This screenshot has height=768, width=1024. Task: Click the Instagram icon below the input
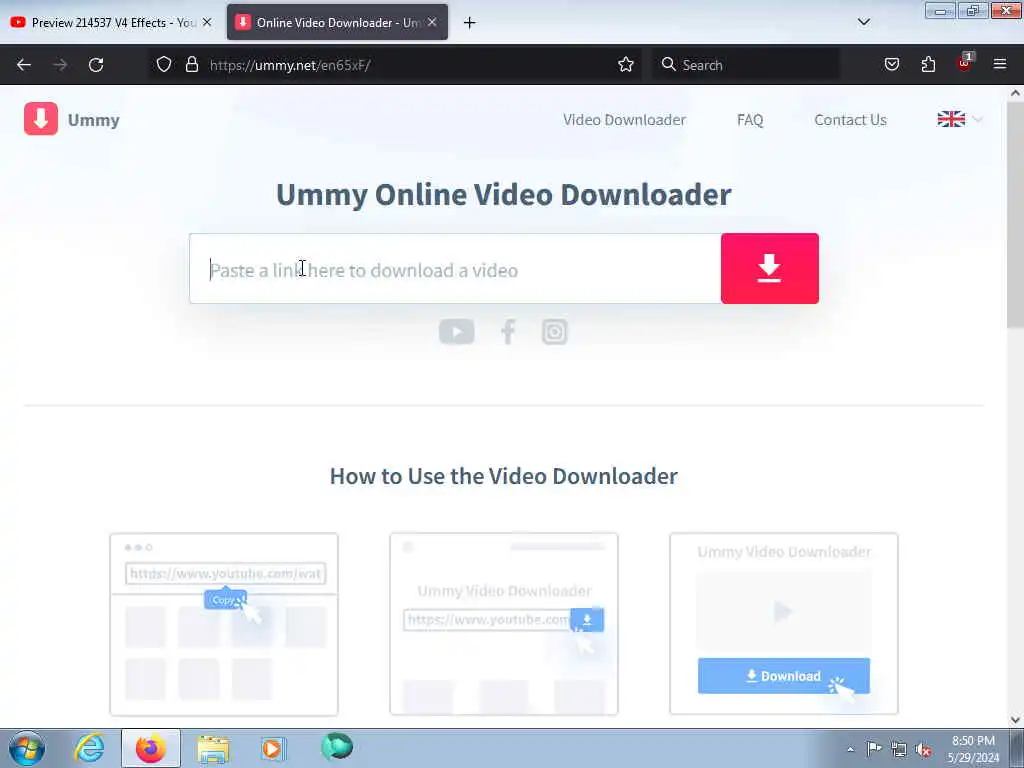pyautogui.click(x=554, y=332)
